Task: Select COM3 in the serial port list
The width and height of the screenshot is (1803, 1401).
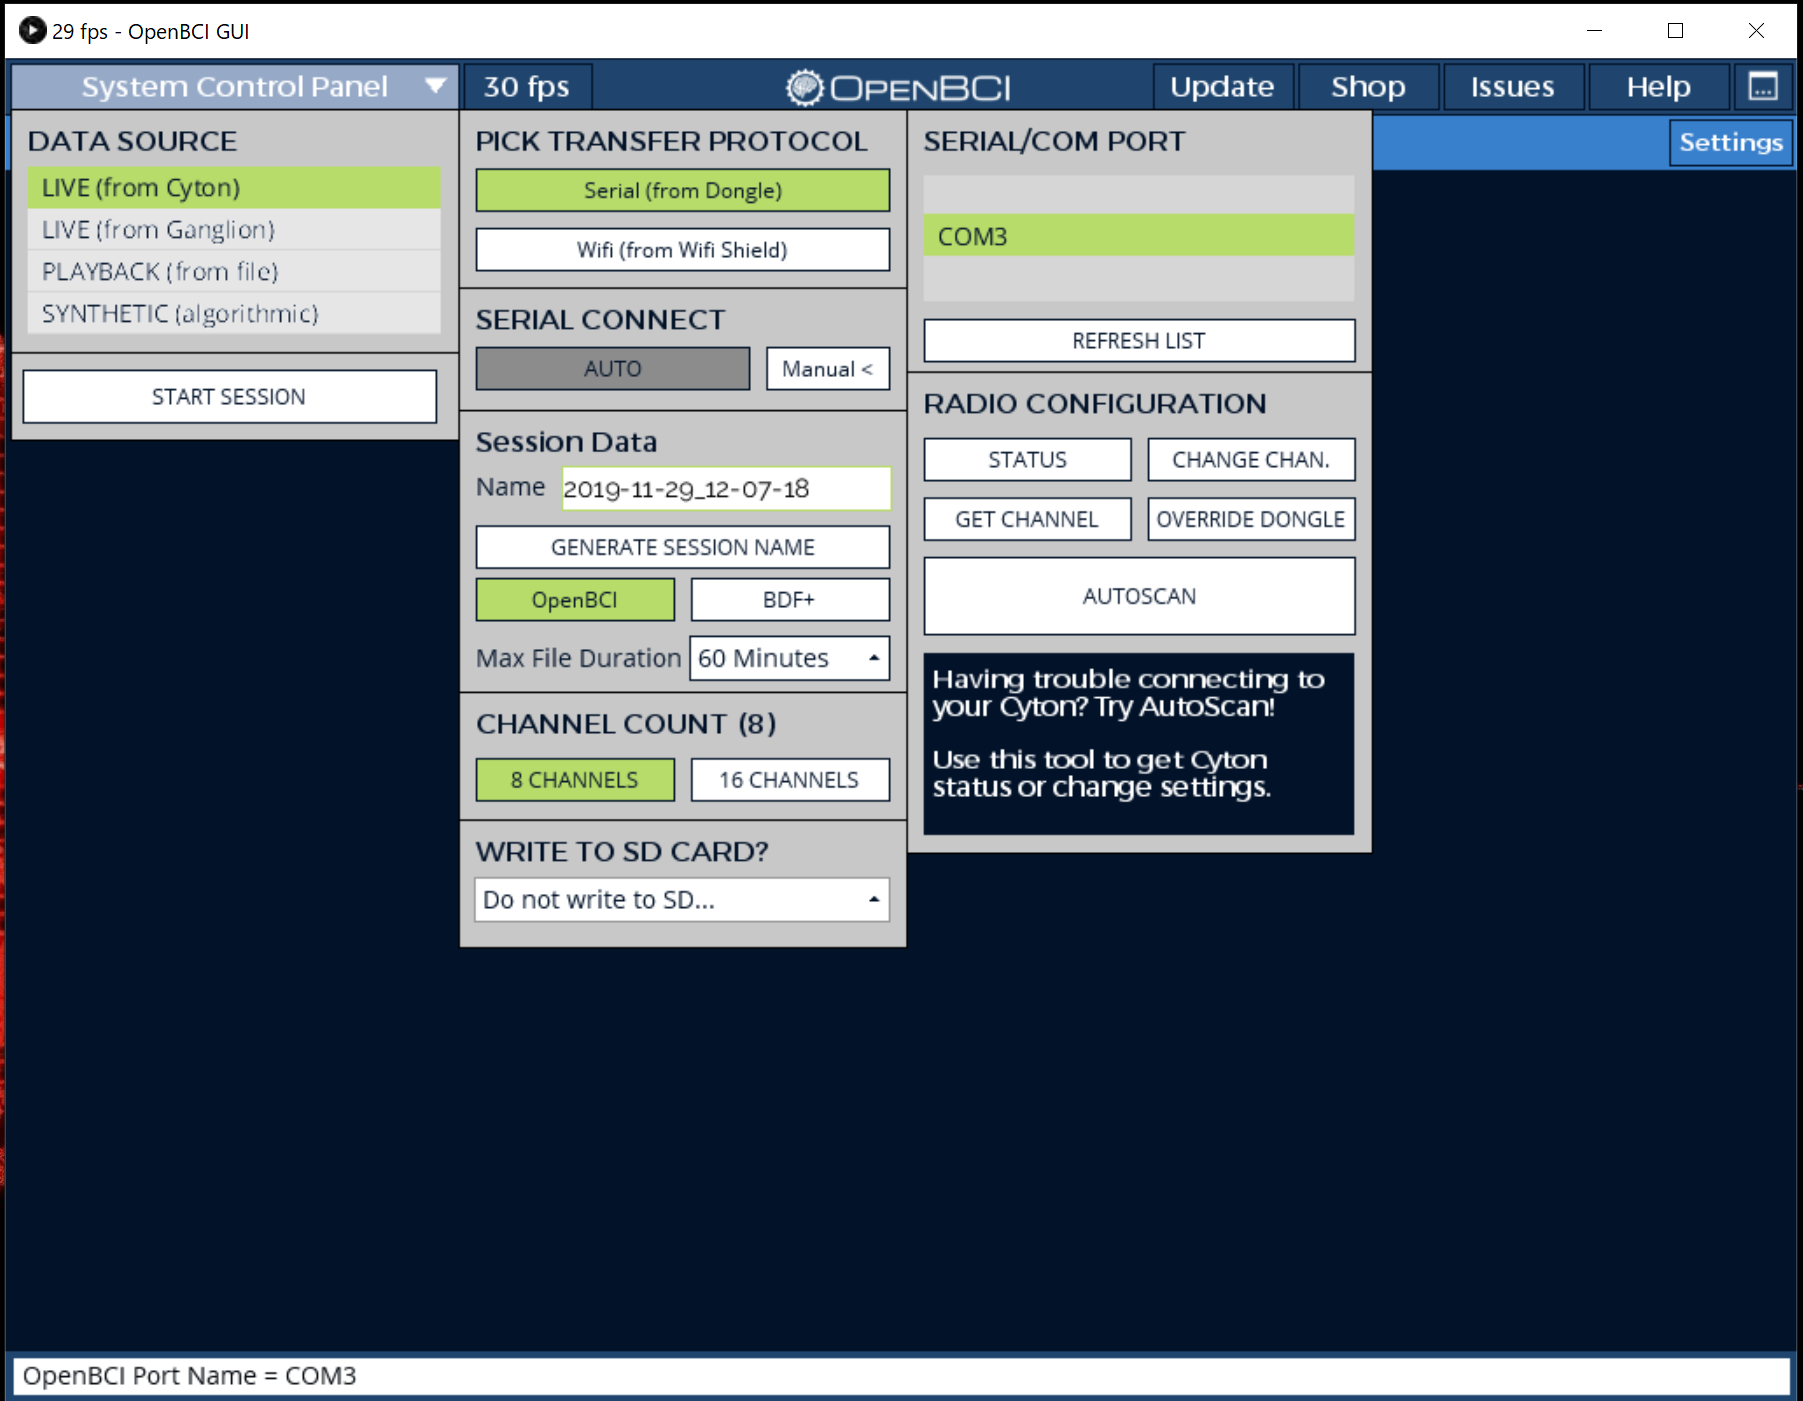Action: click(1138, 236)
